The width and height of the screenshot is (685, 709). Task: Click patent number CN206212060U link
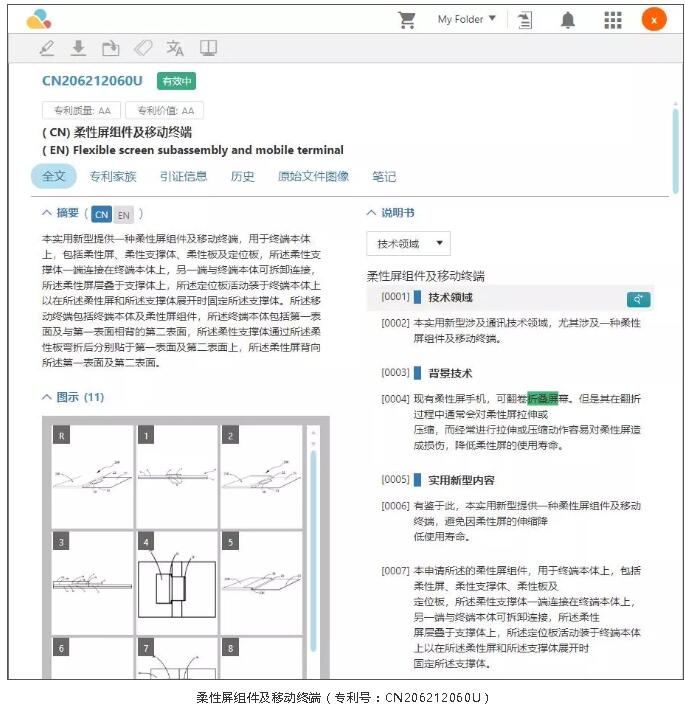coord(92,81)
